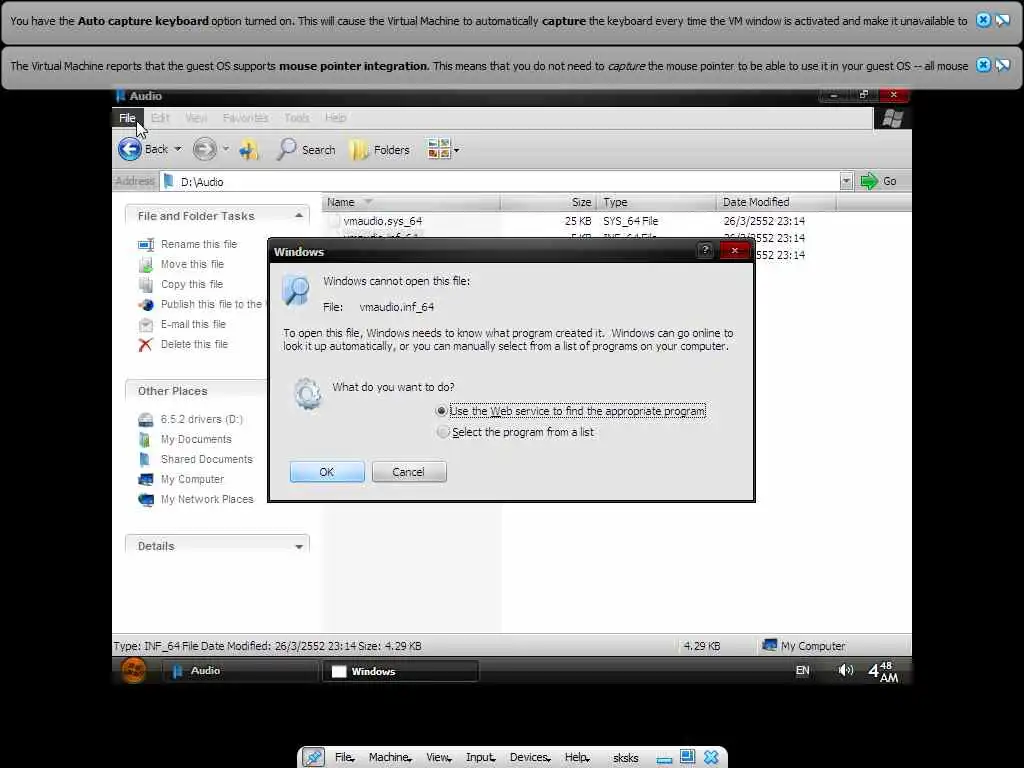Click the taskbar clock
1024x768 pixels.
[883, 671]
